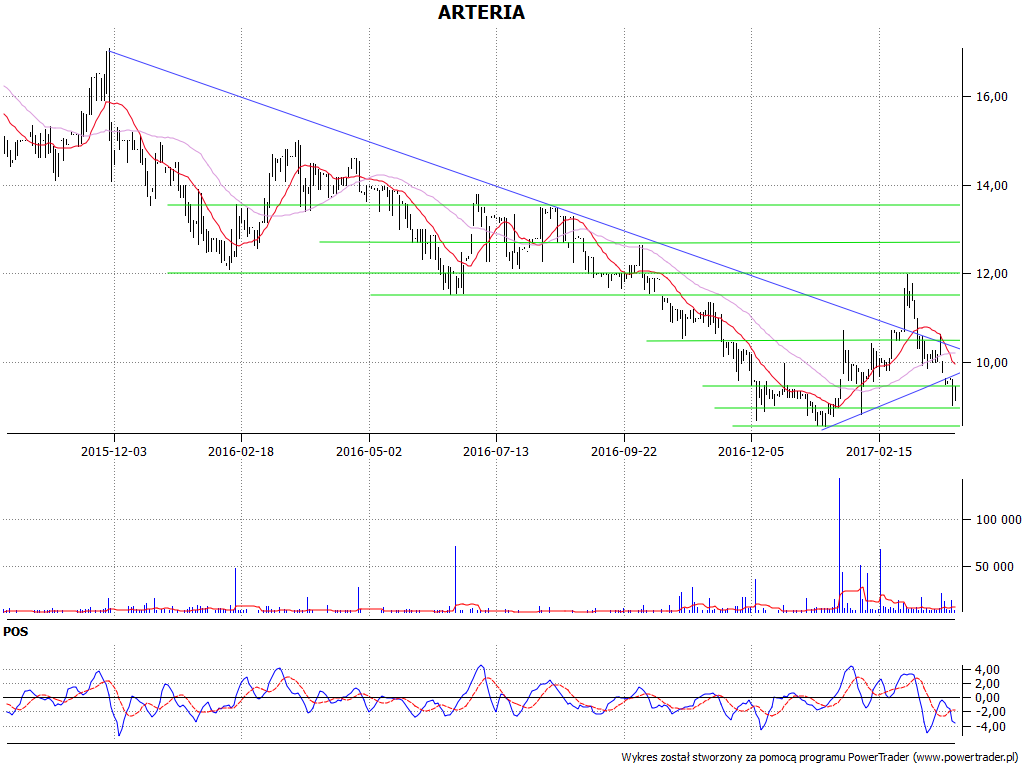1024x768 pixels.
Task: Click the 50 000 volume axis label
Action: pyautogui.click(x=995, y=567)
